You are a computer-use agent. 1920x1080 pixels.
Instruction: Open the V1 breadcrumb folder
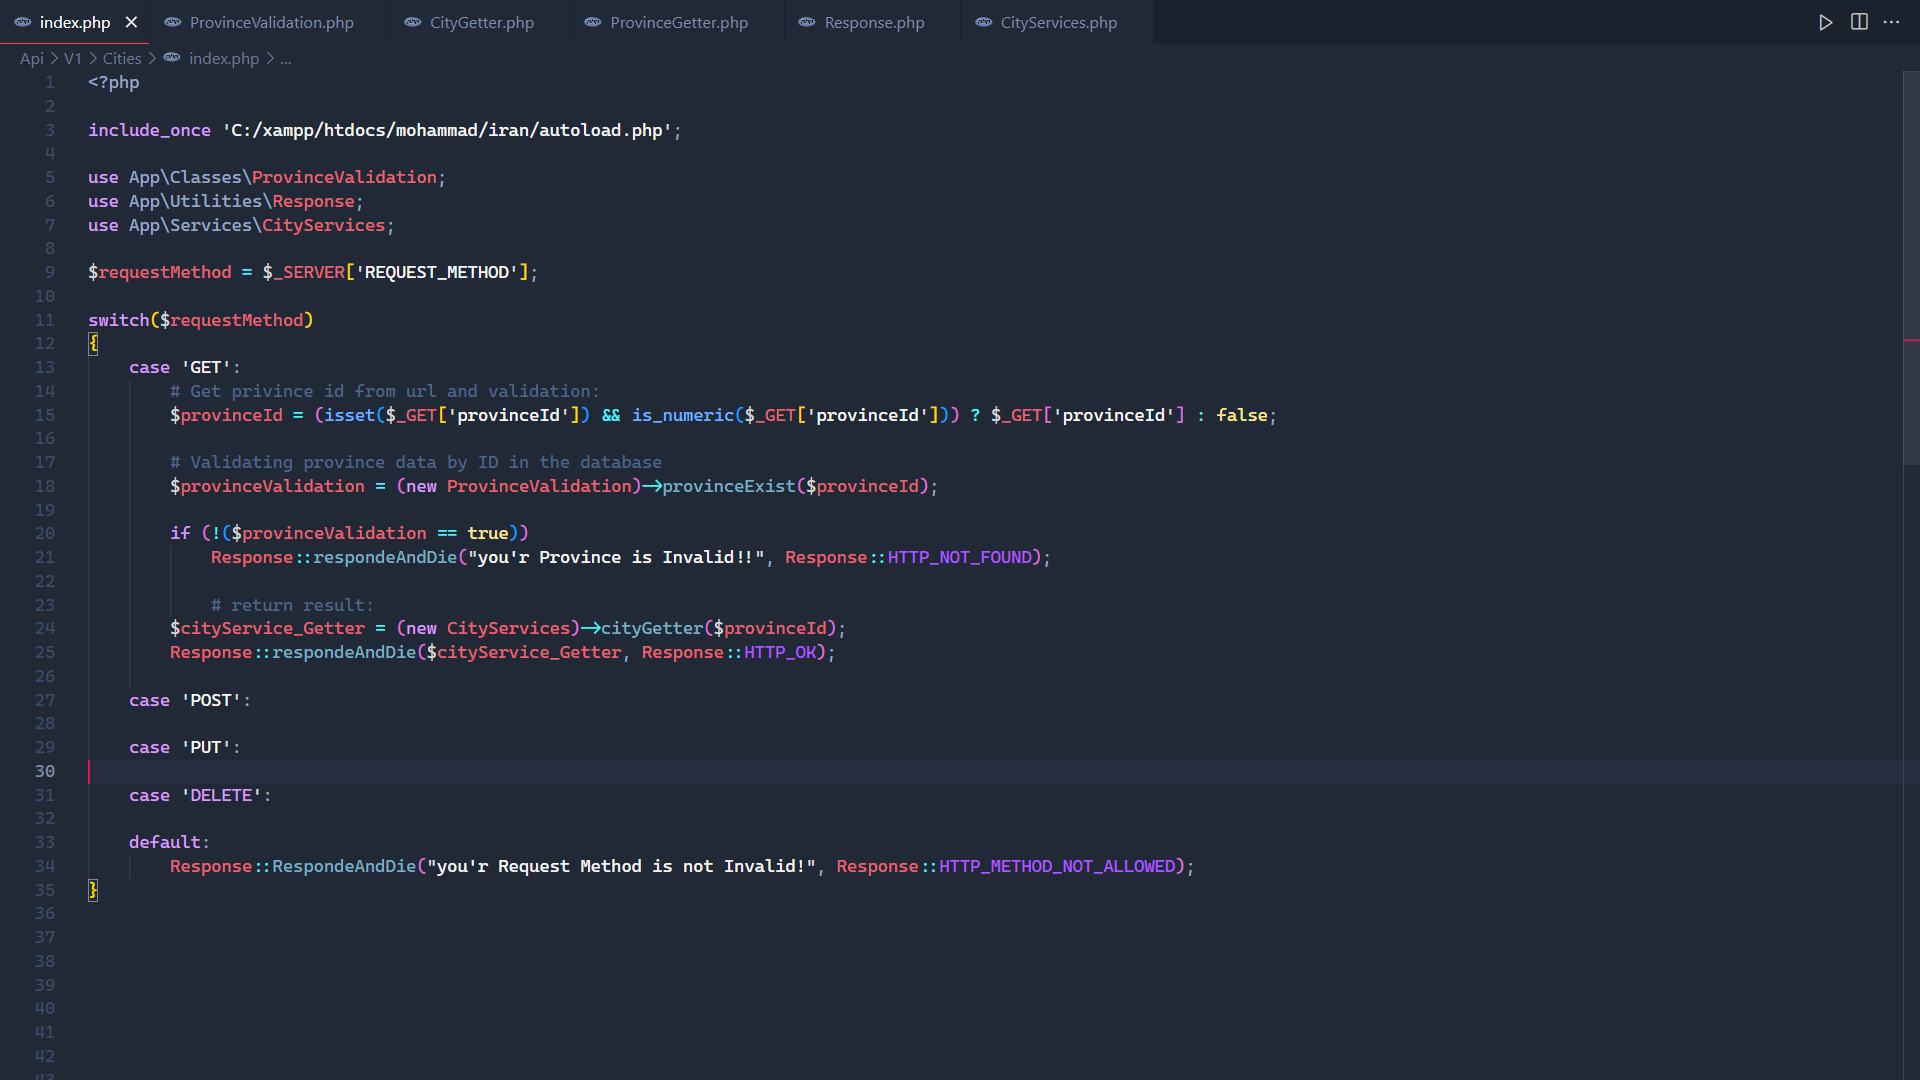pyautogui.click(x=73, y=58)
